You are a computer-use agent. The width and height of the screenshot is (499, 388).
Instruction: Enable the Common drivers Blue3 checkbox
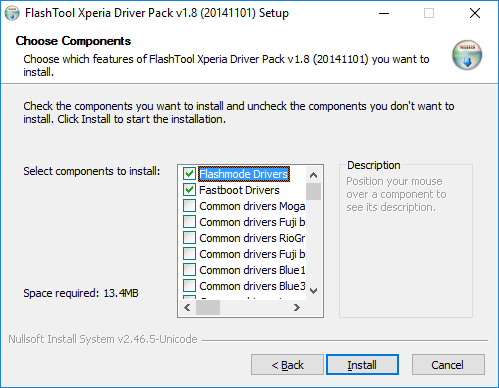189,286
